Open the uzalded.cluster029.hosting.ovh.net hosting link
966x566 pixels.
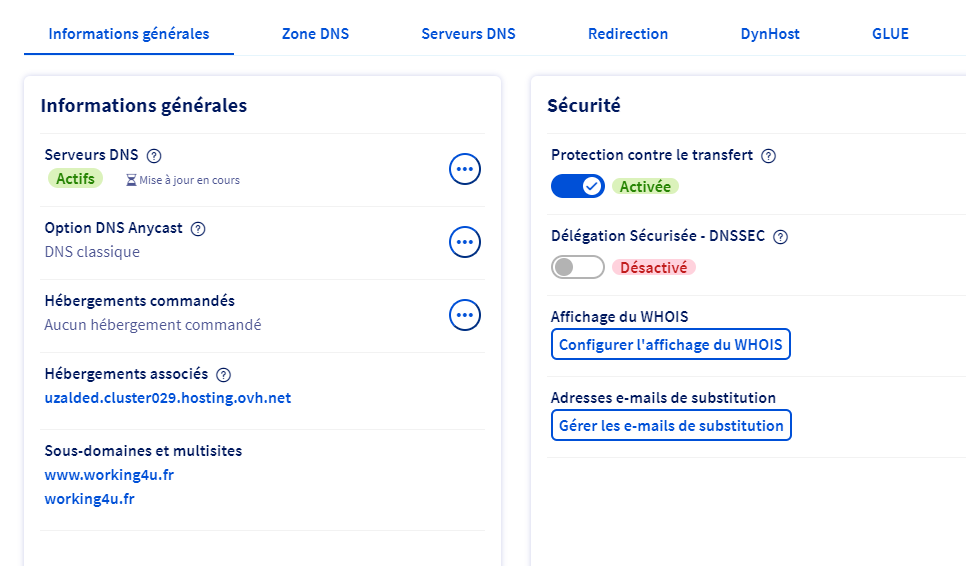pos(167,398)
